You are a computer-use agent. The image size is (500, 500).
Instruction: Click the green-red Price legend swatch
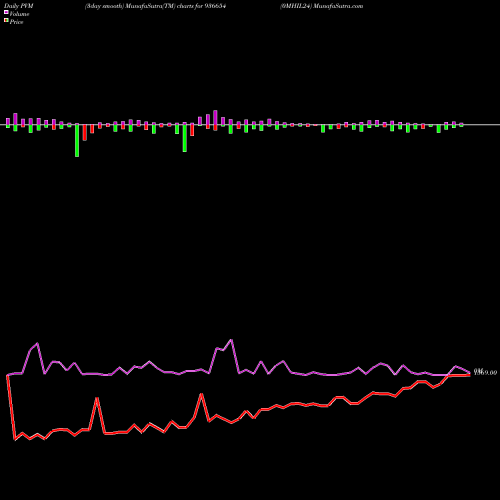click(6, 21)
